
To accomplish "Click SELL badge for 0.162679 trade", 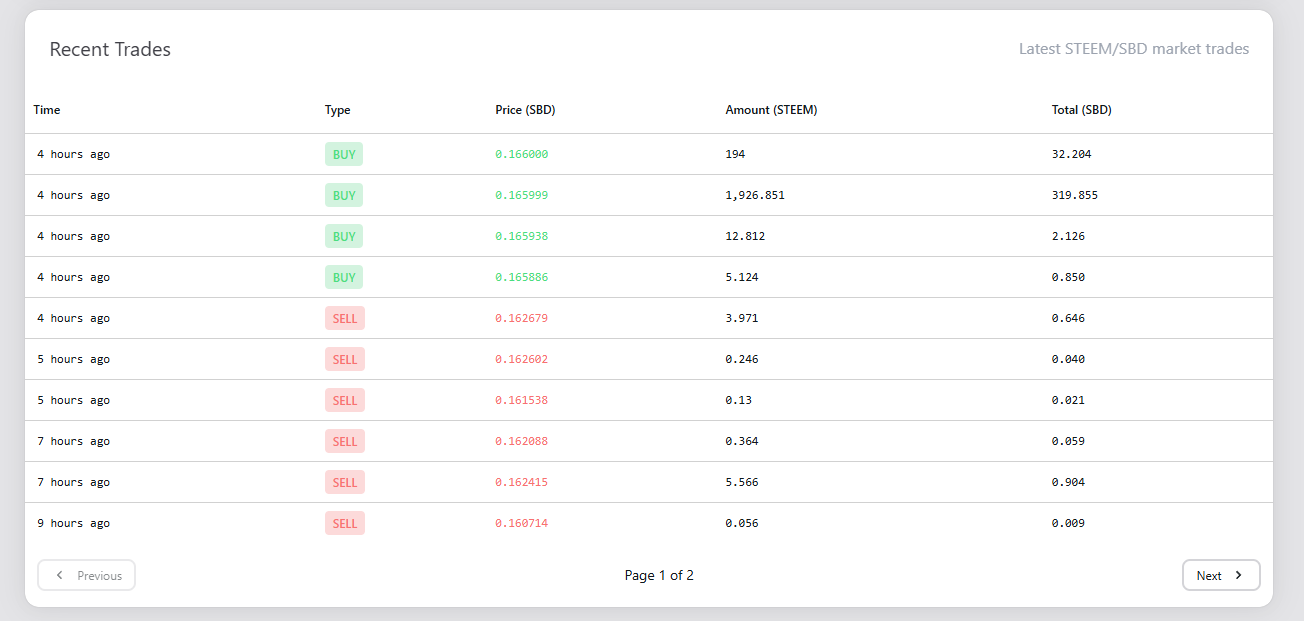I will coord(345,318).
